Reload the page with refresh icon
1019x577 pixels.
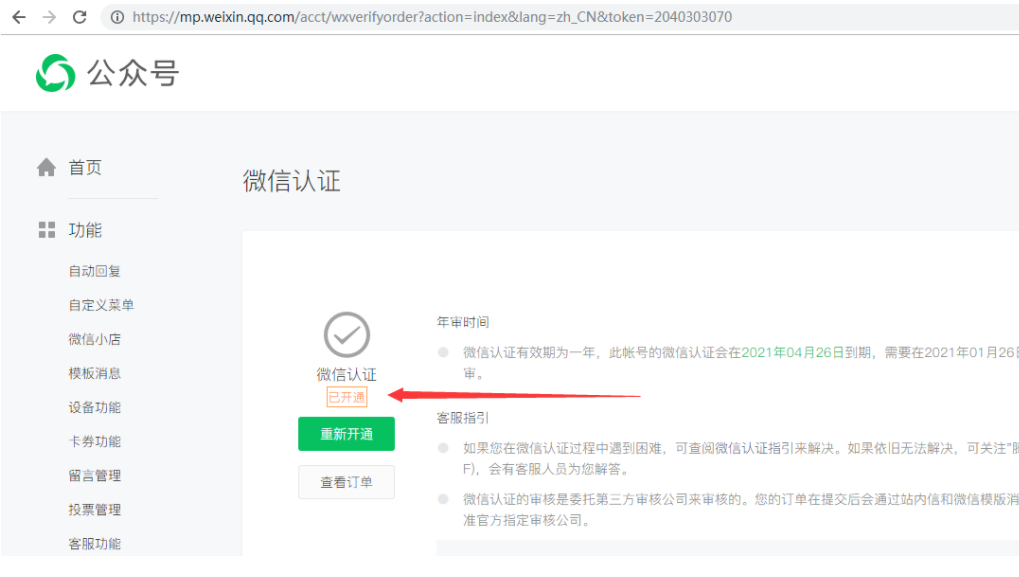80,17
